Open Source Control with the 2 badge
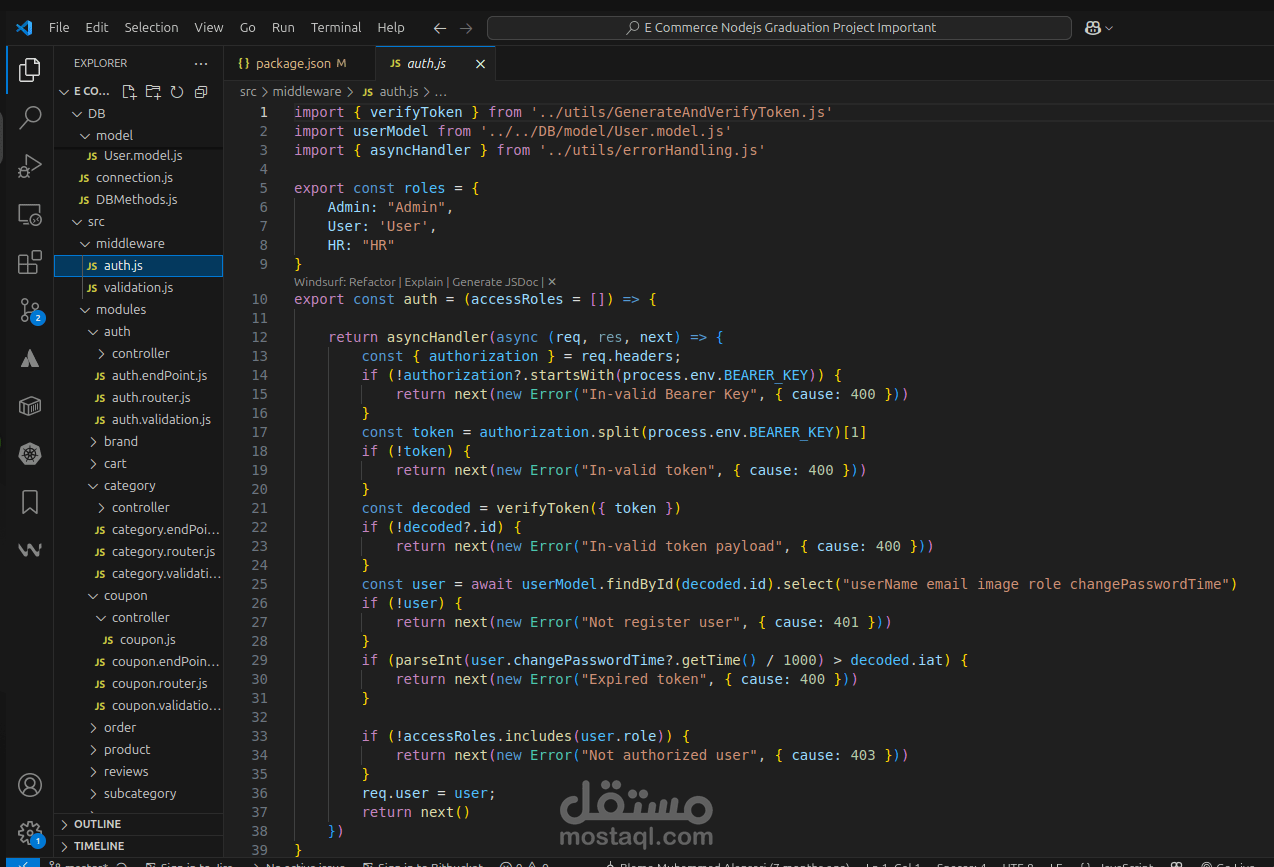Image resolution: width=1274 pixels, height=867 pixels. coord(30,311)
